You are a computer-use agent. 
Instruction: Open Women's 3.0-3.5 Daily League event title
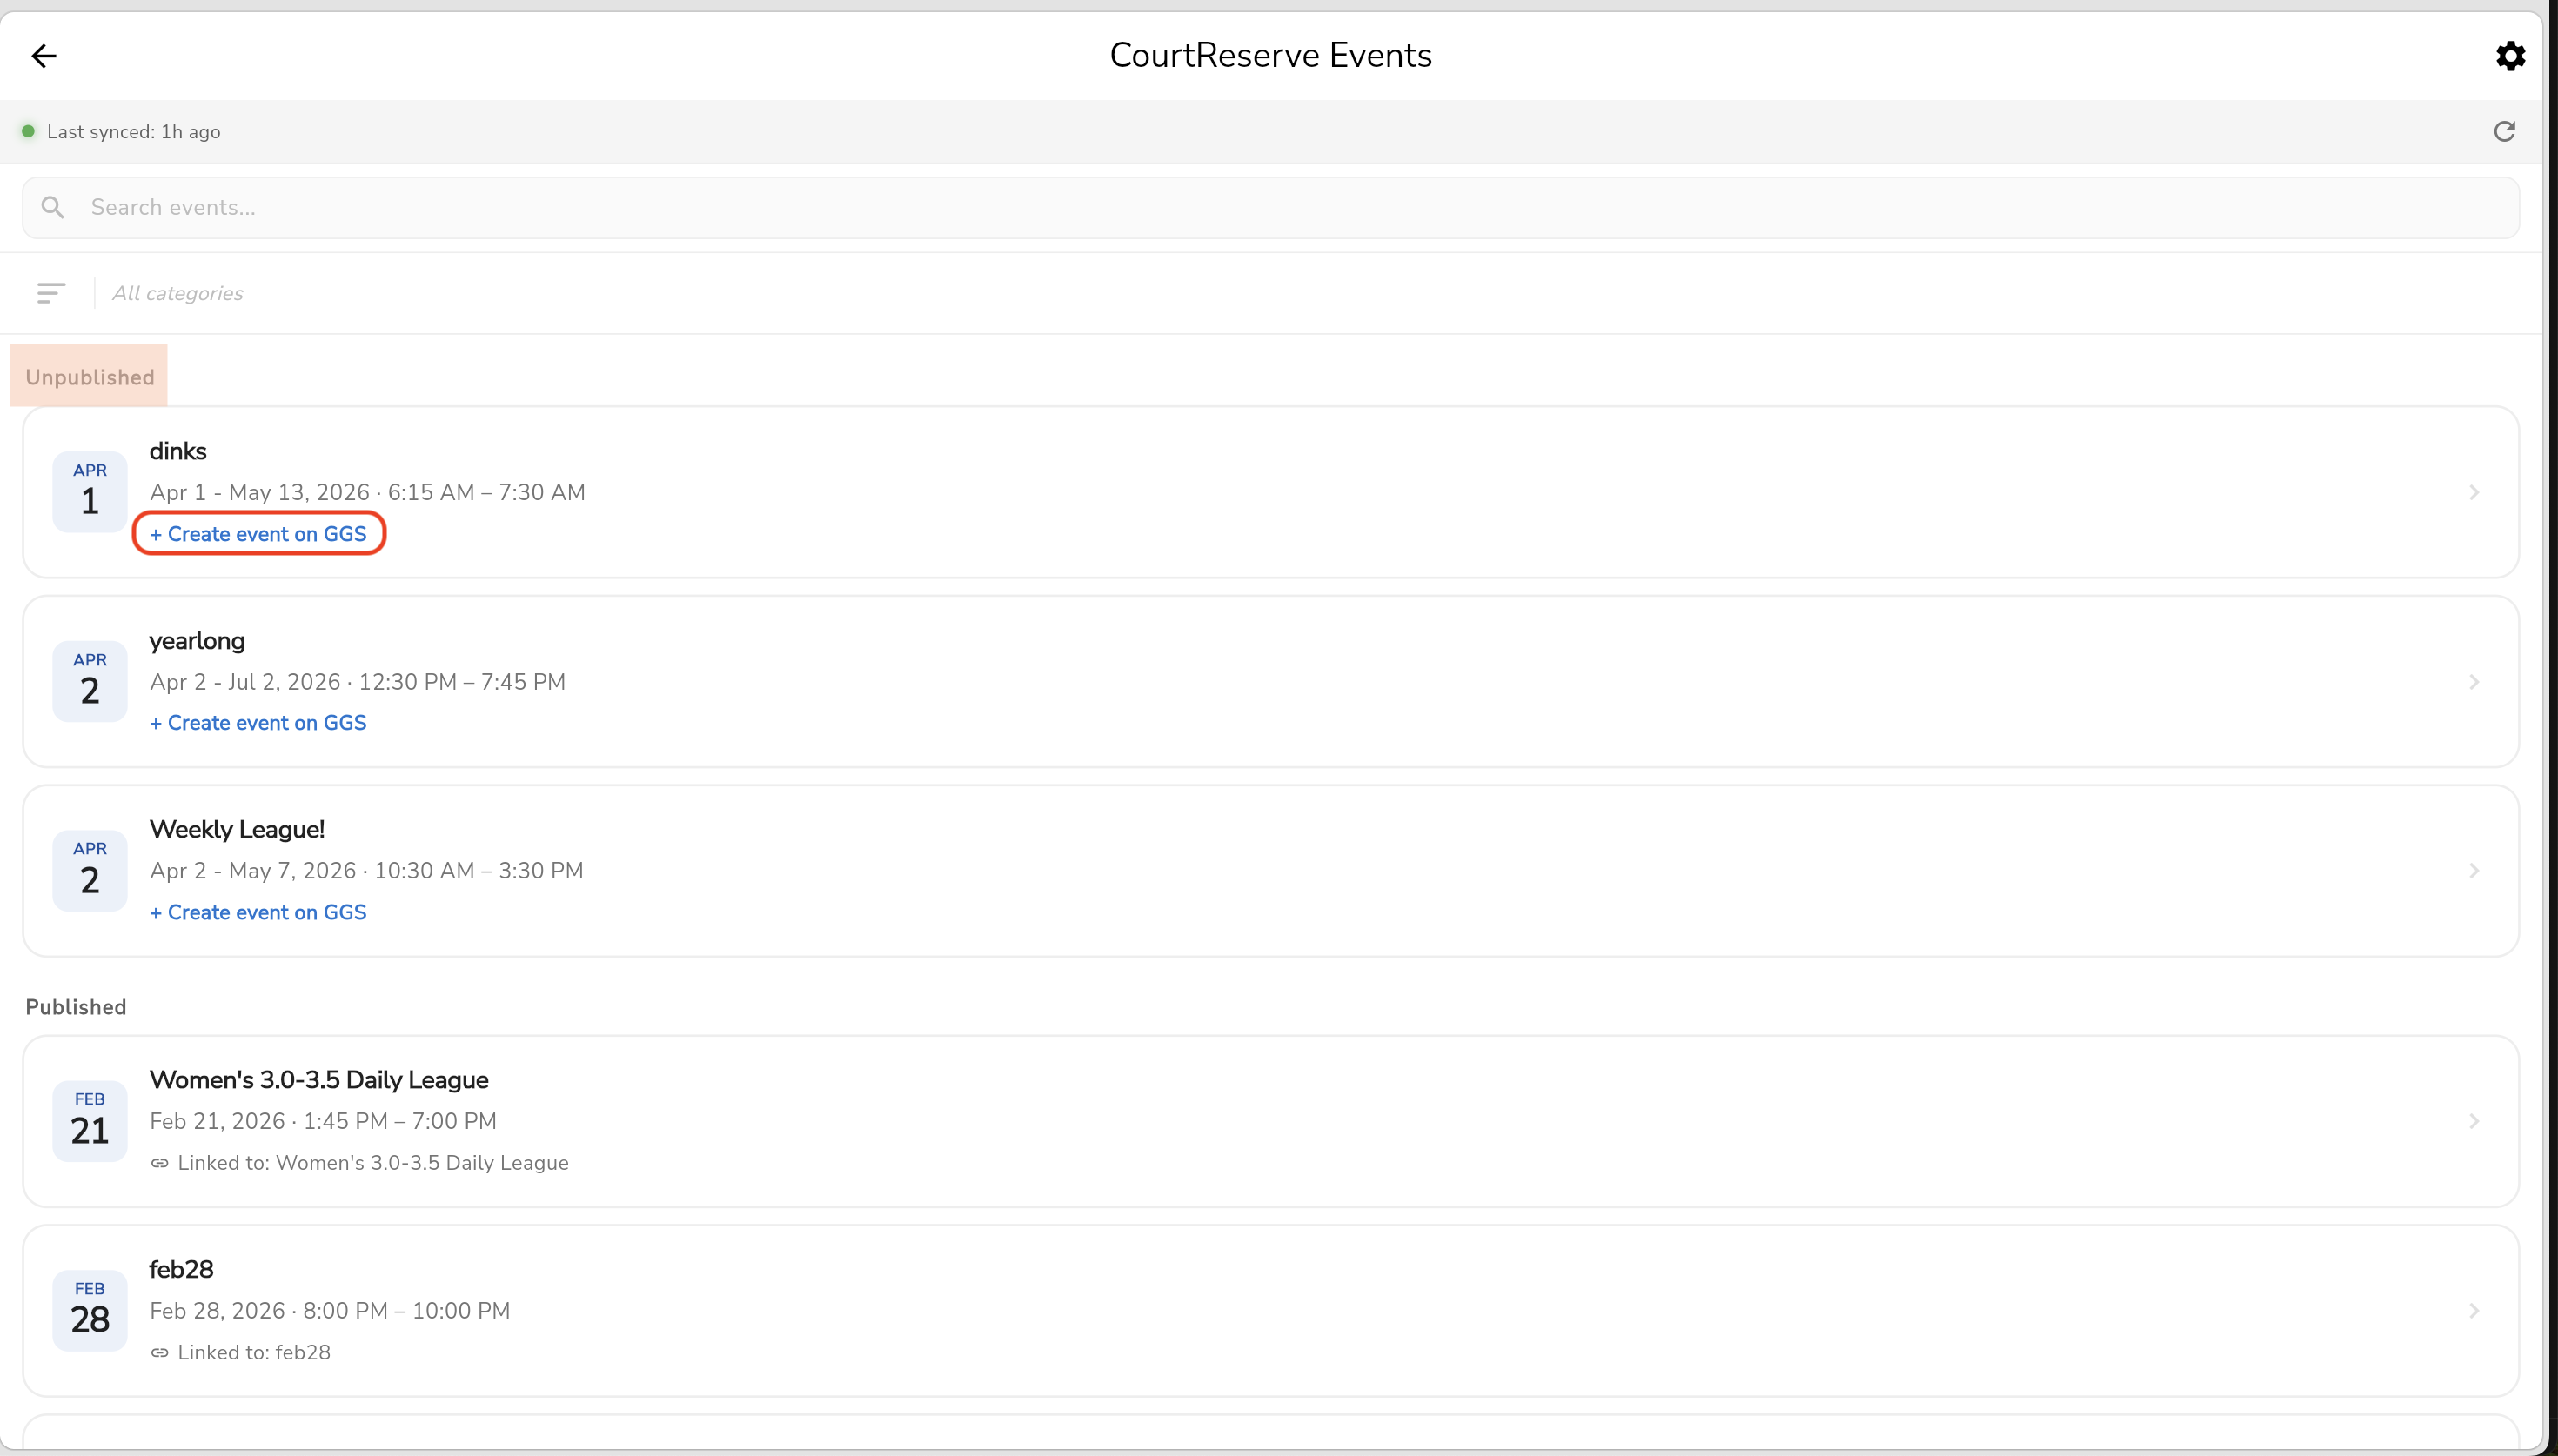click(x=319, y=1080)
